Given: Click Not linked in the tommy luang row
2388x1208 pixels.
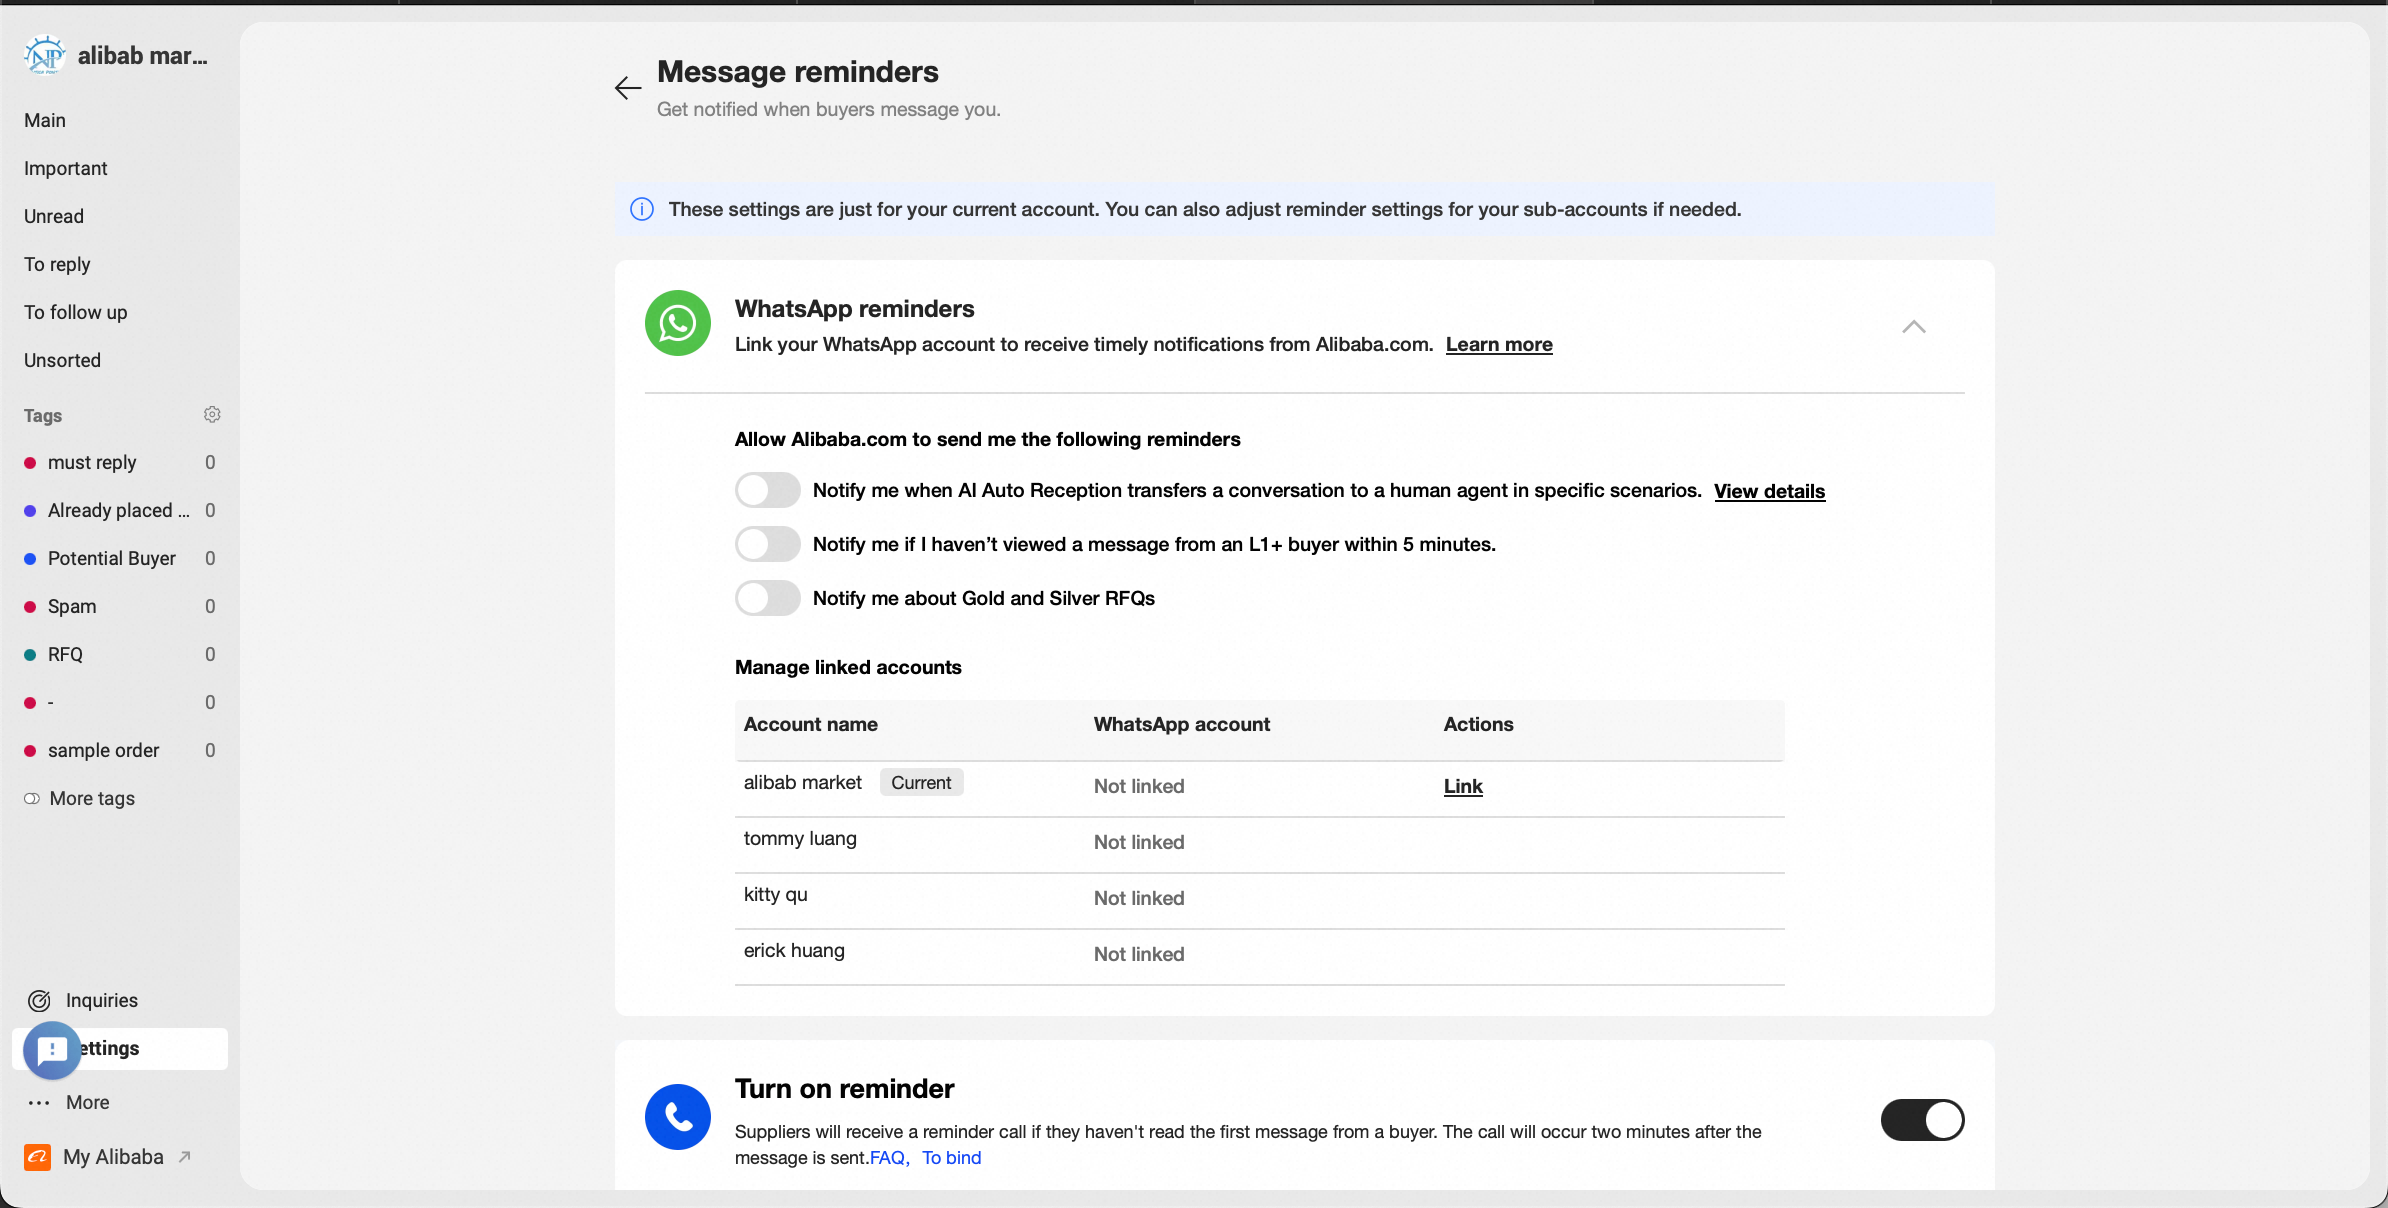Looking at the screenshot, I should pos(1139,842).
